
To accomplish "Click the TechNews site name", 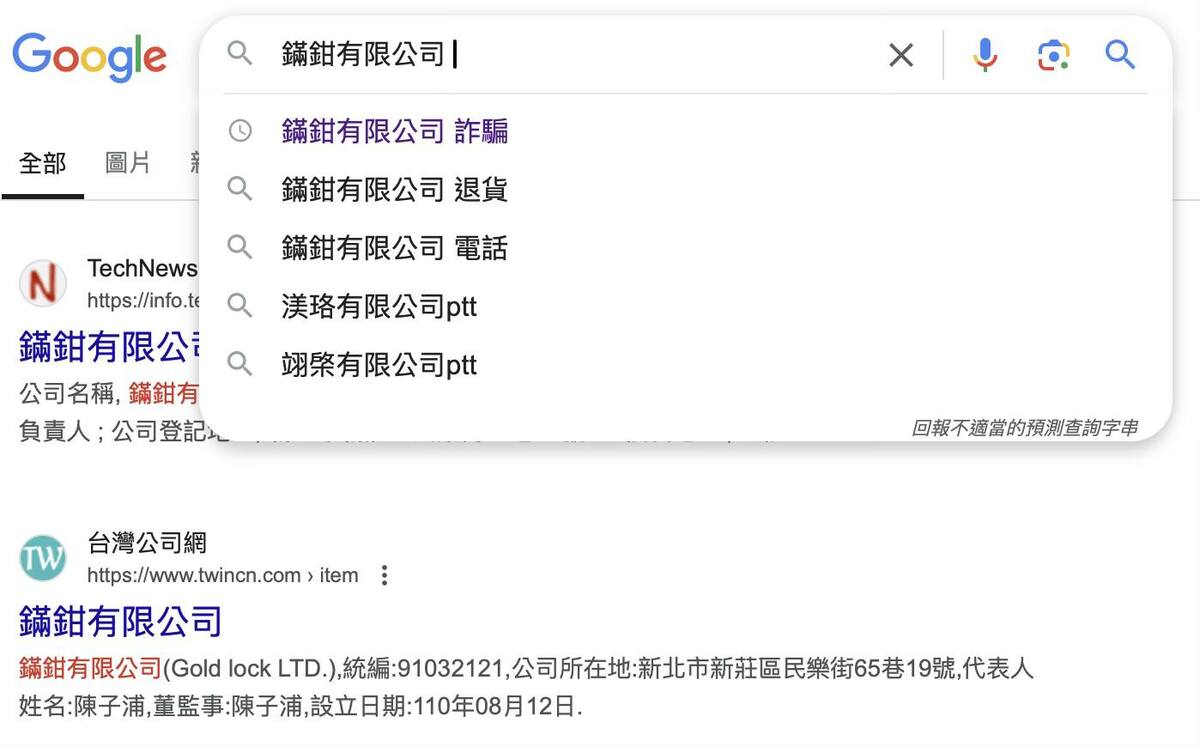I will [x=142, y=268].
